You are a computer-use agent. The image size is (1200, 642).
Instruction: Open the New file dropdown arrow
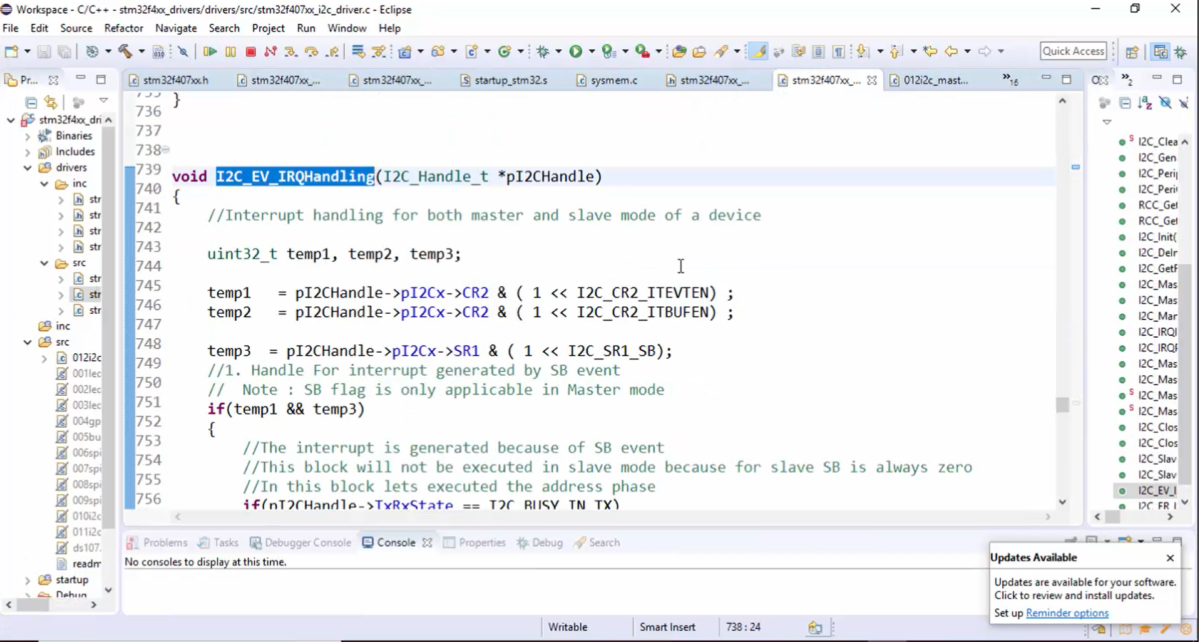click(x=27, y=51)
